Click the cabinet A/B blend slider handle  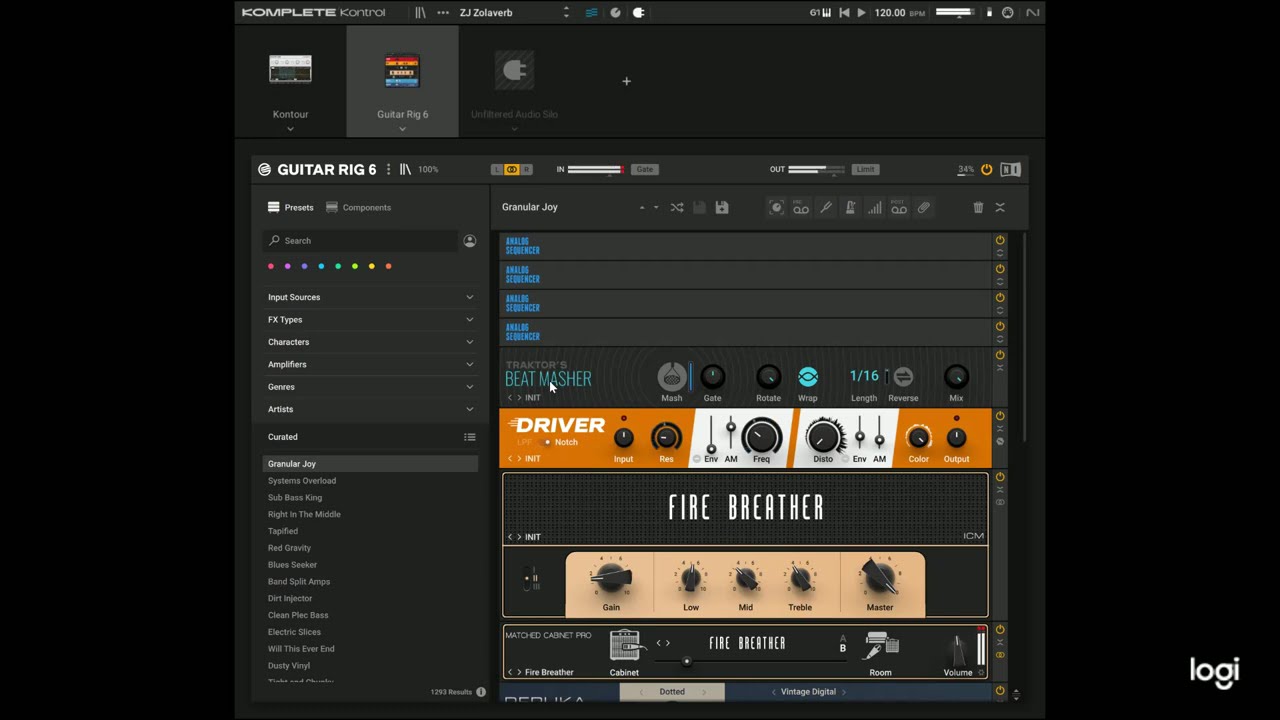686,661
